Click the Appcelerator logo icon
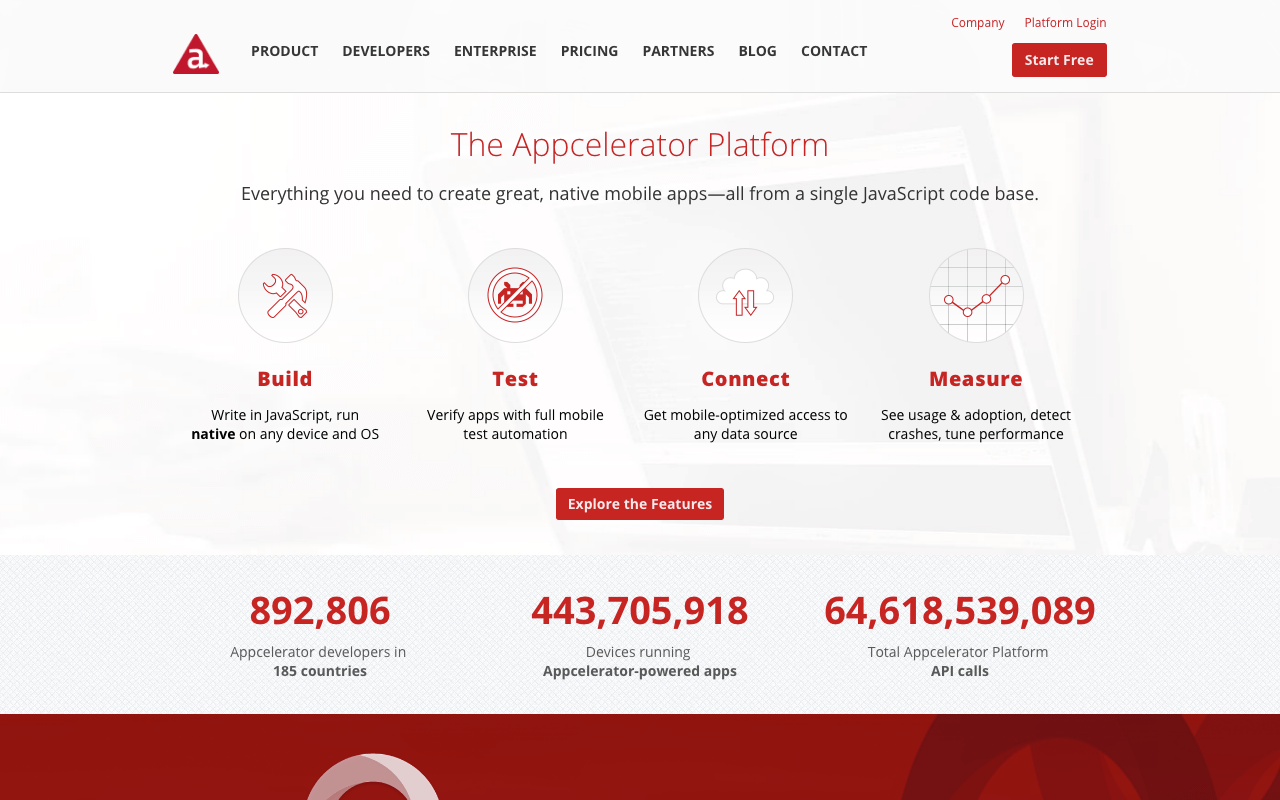This screenshot has width=1280, height=800. 196,54
